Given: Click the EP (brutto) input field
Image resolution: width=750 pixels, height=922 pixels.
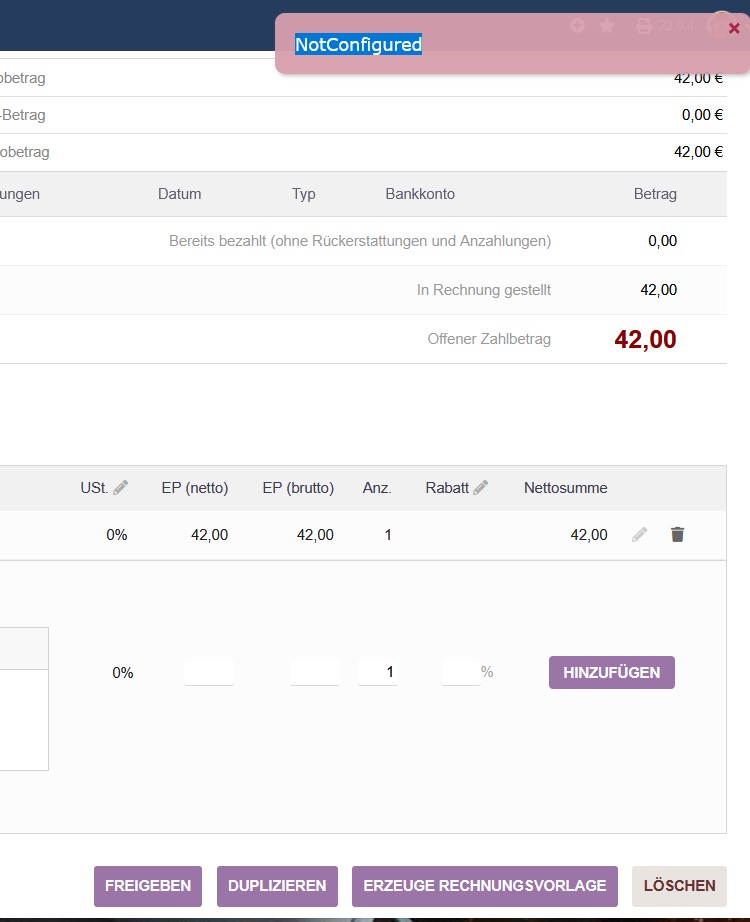Looking at the screenshot, I should pos(314,673).
